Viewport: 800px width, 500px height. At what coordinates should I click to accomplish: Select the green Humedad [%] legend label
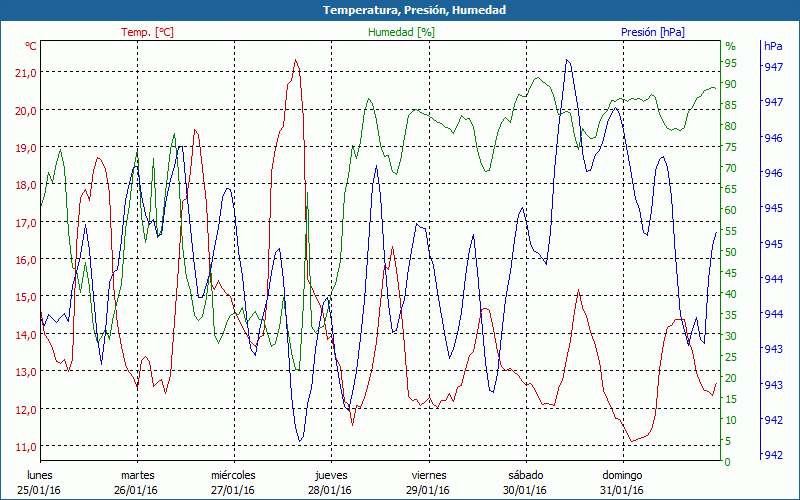[401, 32]
